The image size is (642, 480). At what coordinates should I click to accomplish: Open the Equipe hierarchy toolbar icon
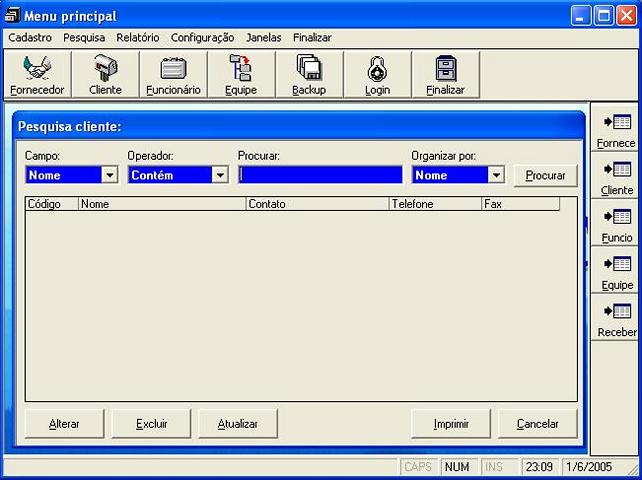[x=241, y=75]
